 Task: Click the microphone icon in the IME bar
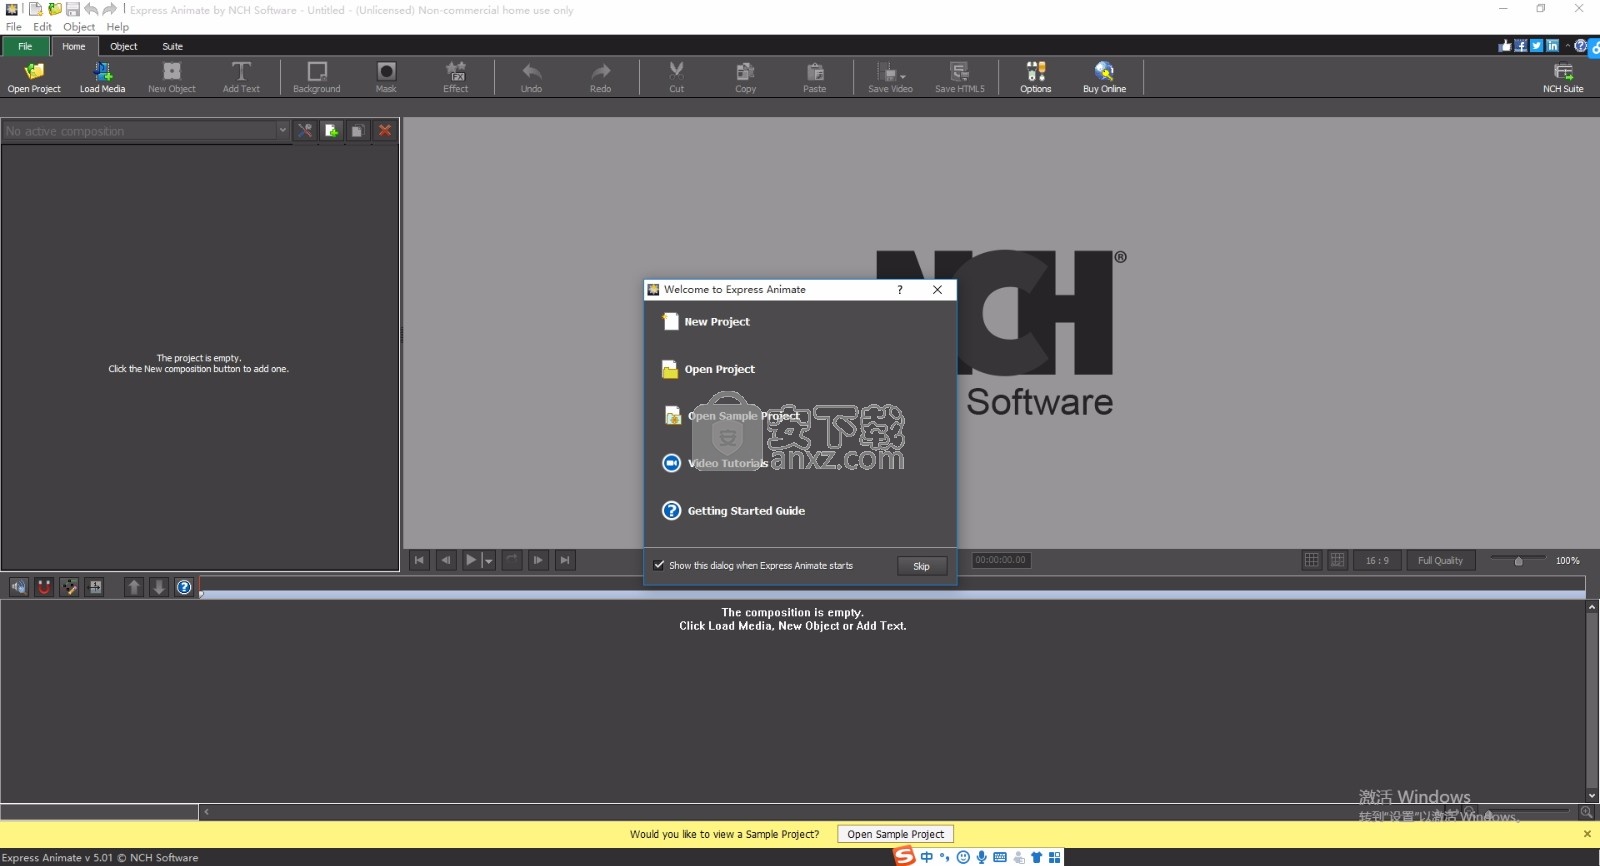(982, 857)
